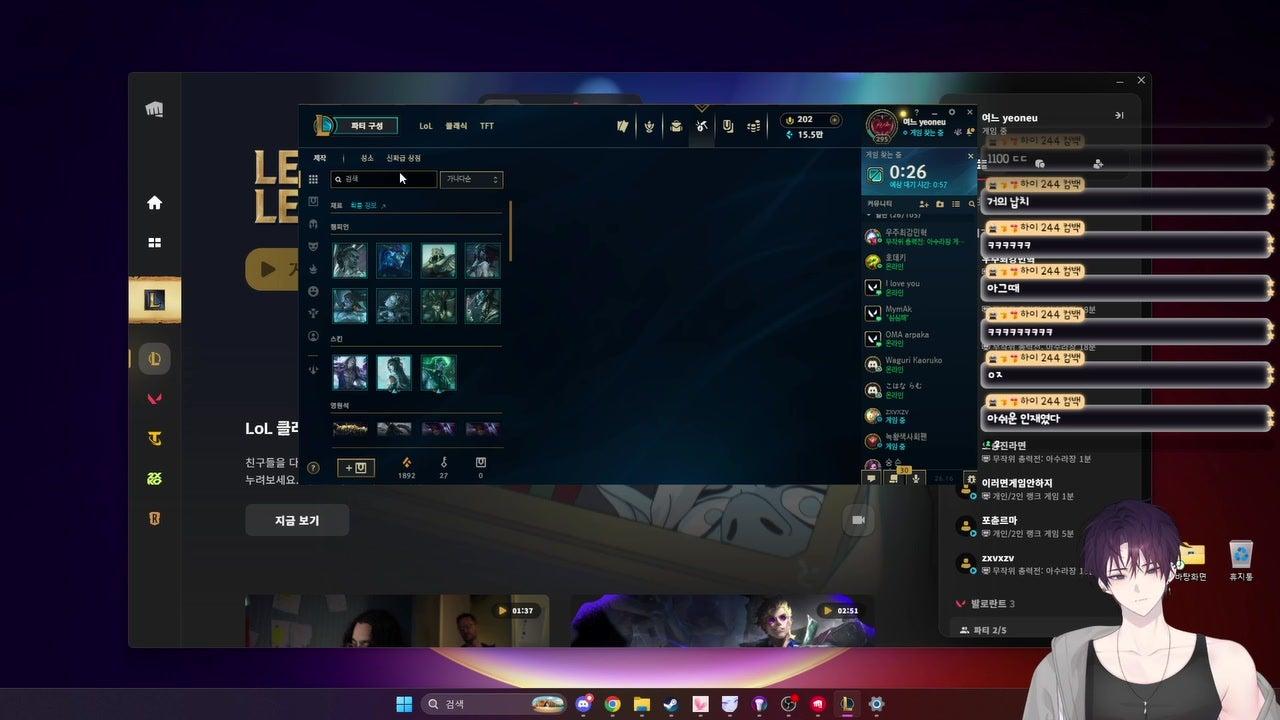Open the chat bubble icon at client bottom
Screen dimensions: 1280x720
click(x=871, y=479)
